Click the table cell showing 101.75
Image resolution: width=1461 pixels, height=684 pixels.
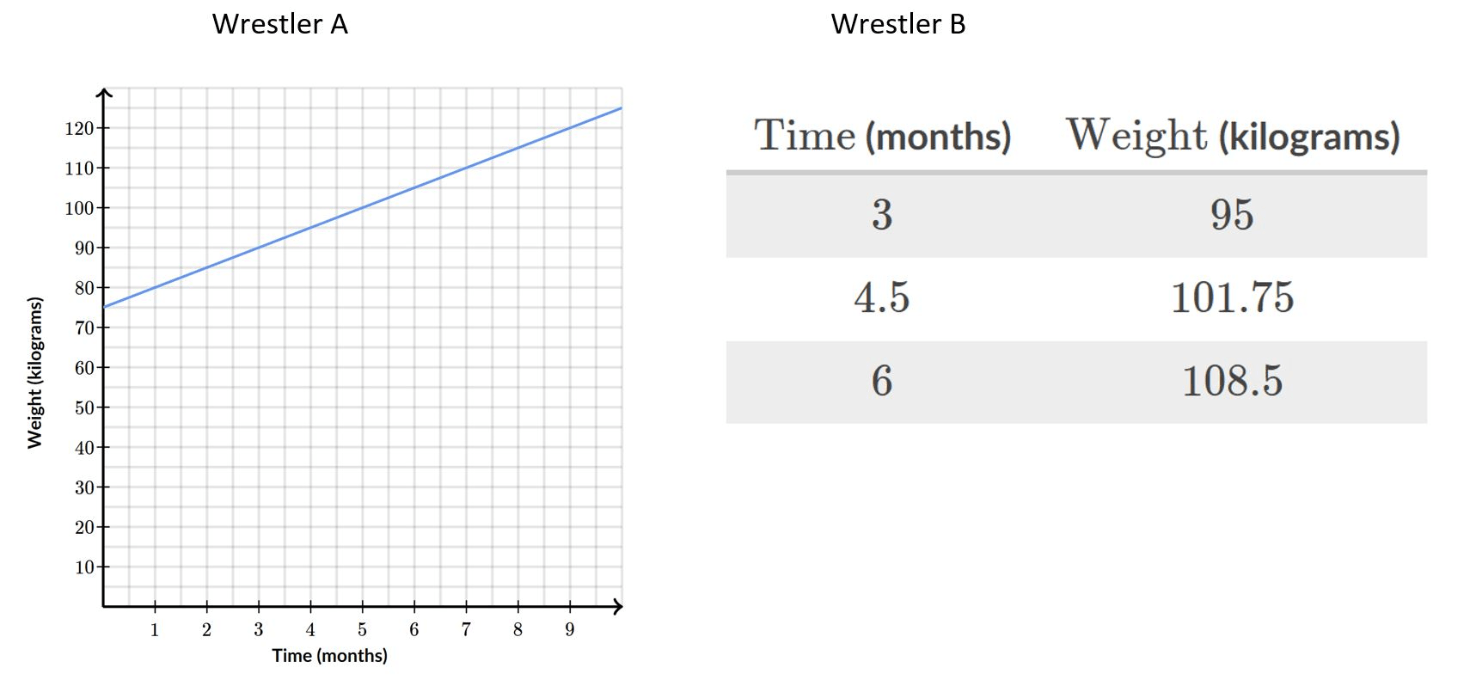pyautogui.click(x=1232, y=298)
